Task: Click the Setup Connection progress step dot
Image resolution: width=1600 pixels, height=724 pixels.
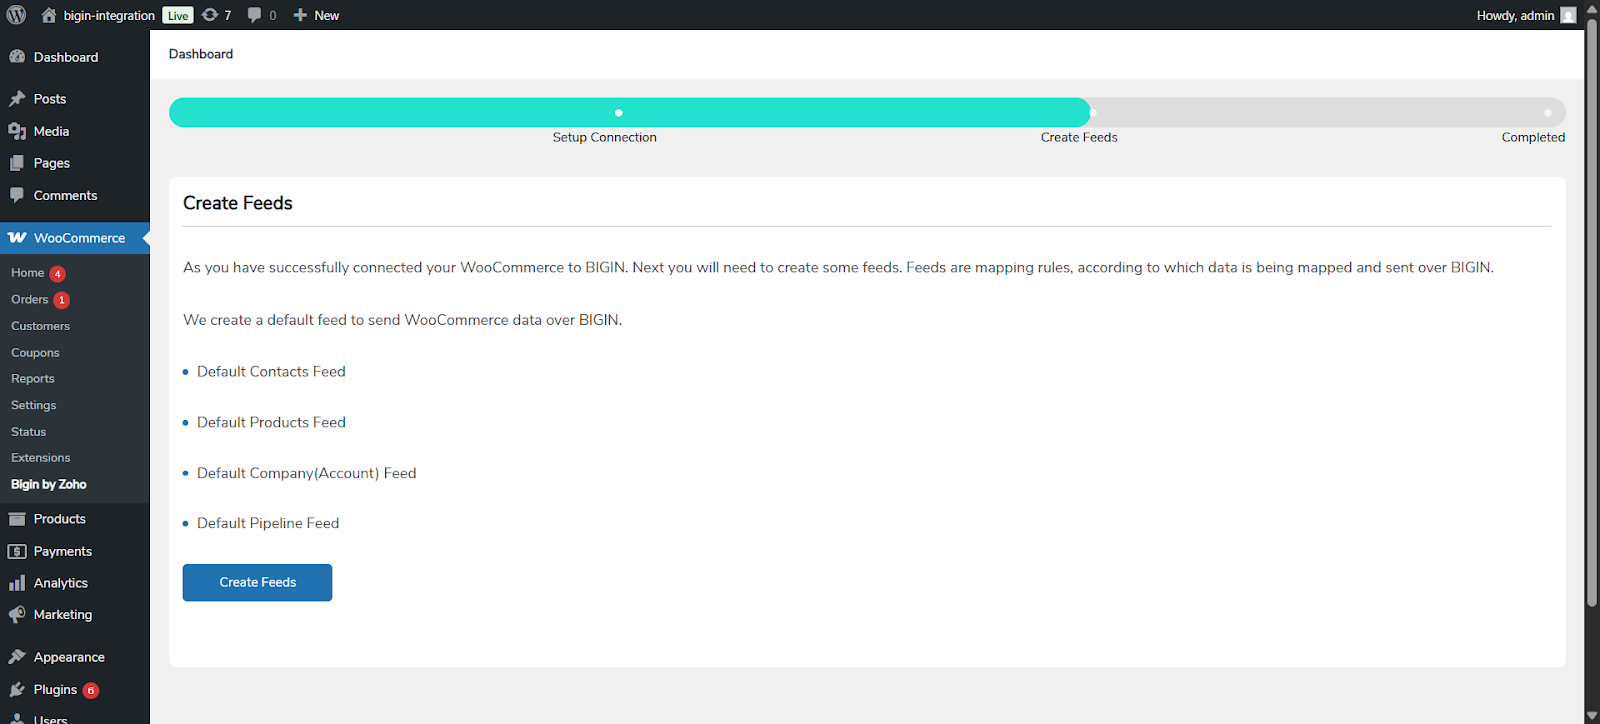Action: (x=619, y=113)
